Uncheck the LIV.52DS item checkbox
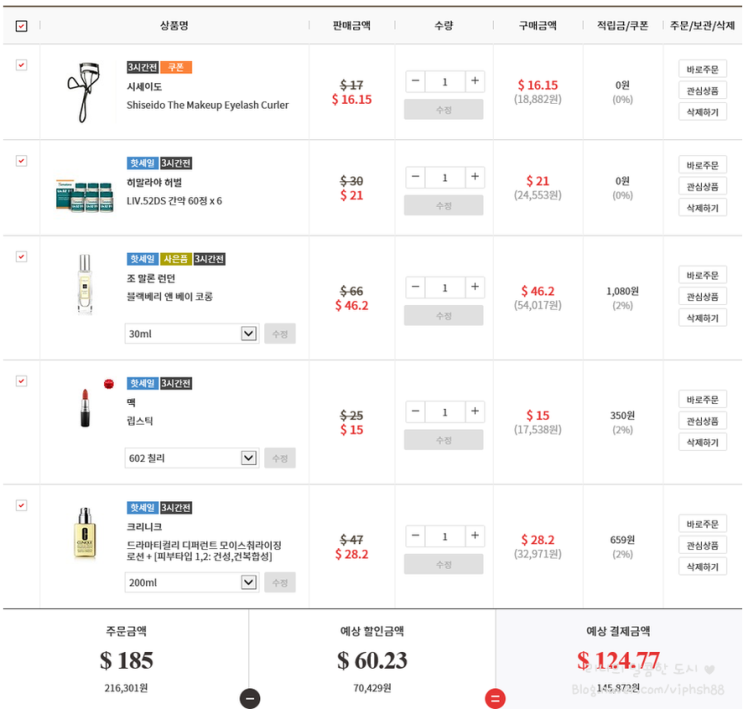 (21, 161)
